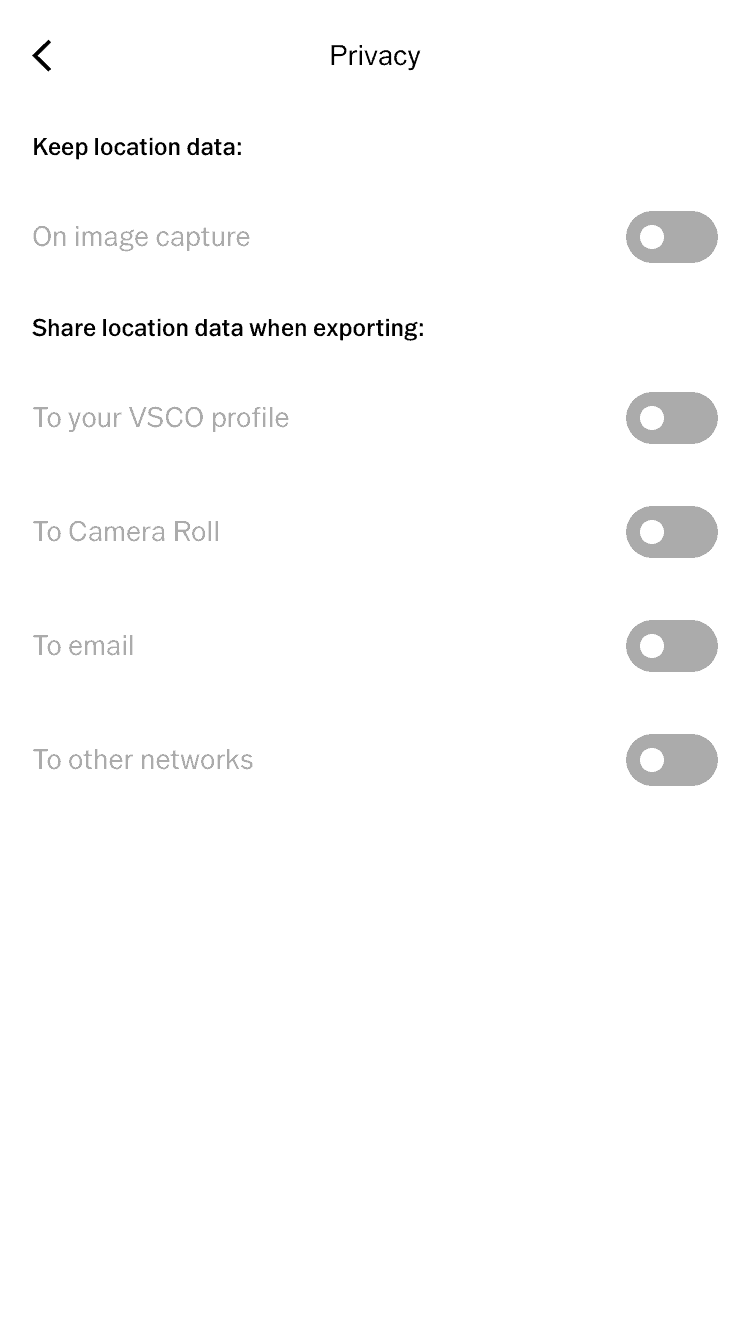The height and width of the screenshot is (1334, 750).
Task: Select the Keep location data heading
Action: [137, 147]
